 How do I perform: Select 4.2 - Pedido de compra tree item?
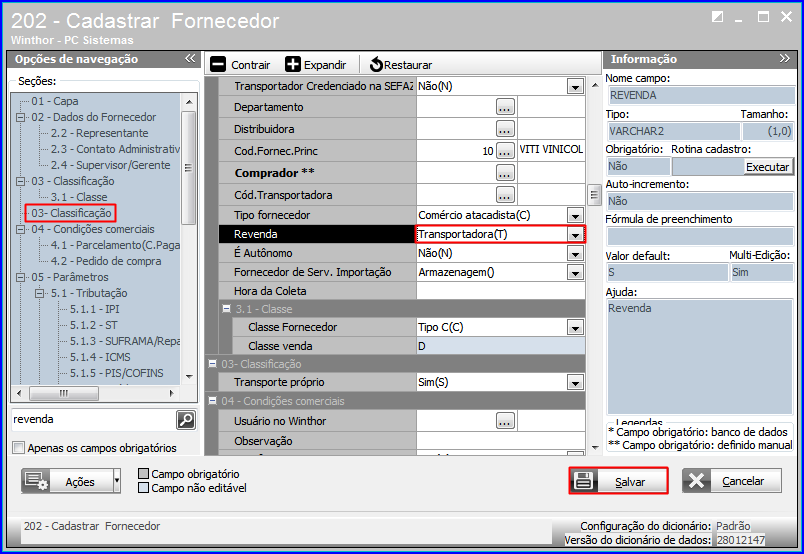(x=106, y=261)
